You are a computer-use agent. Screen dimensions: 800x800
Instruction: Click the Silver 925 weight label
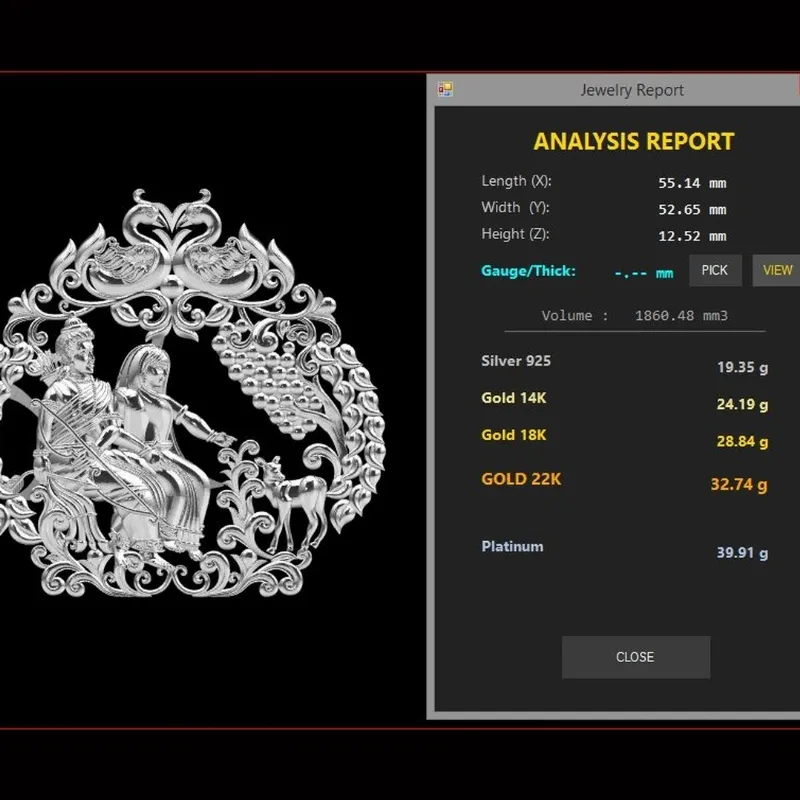tap(516, 361)
